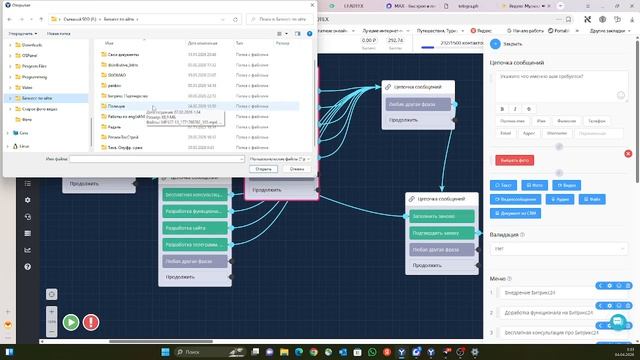Click the search field in file dialog
The height and width of the screenshot is (360, 640).
coord(280,19)
